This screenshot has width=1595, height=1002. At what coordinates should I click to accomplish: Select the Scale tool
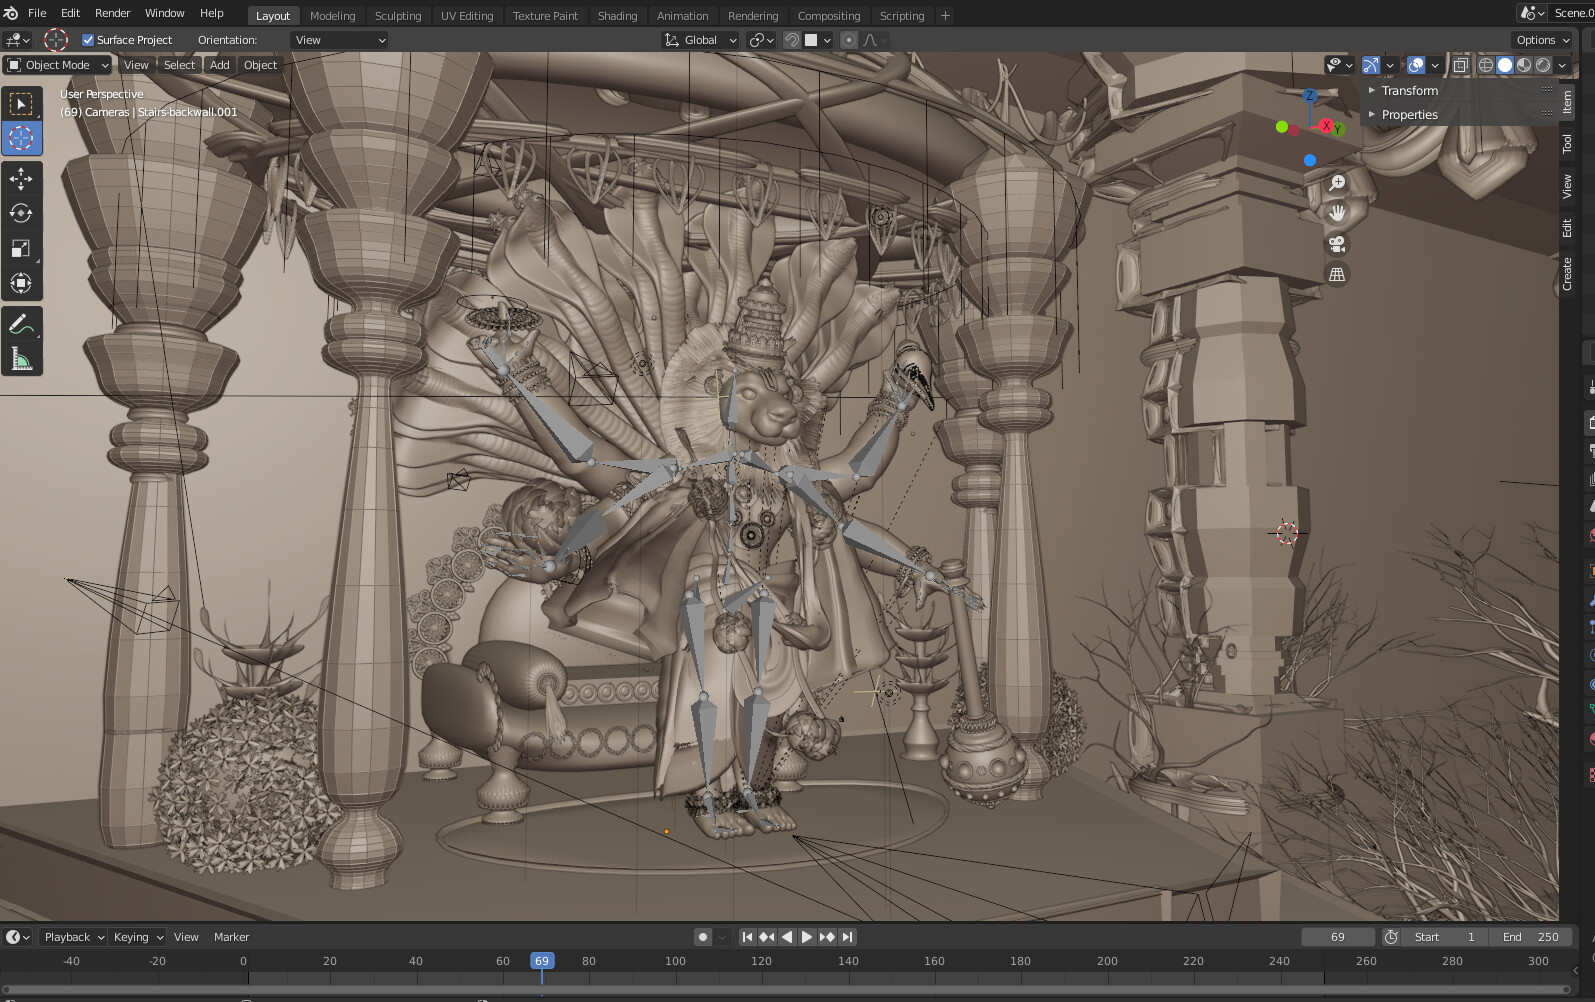click(x=21, y=248)
